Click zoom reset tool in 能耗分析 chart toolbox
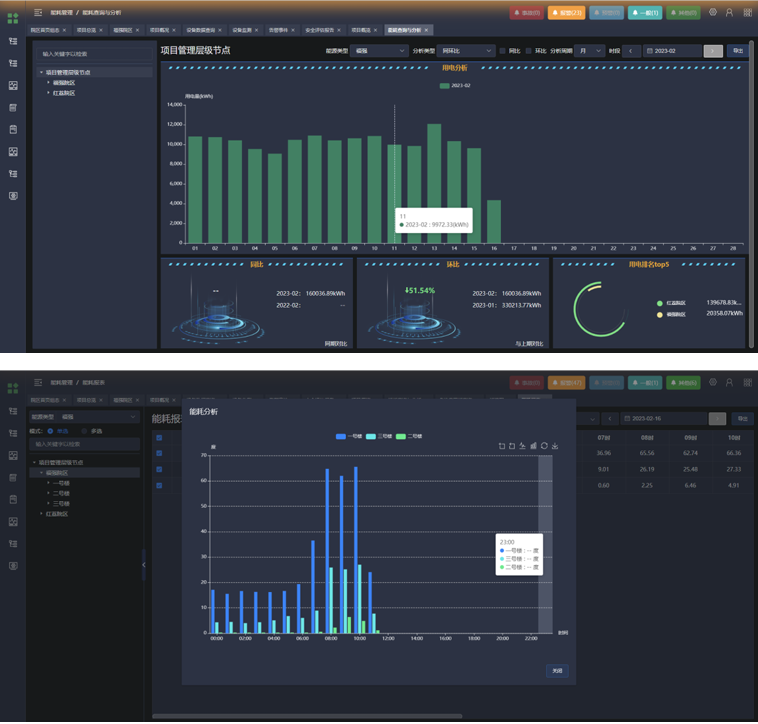 (x=512, y=446)
